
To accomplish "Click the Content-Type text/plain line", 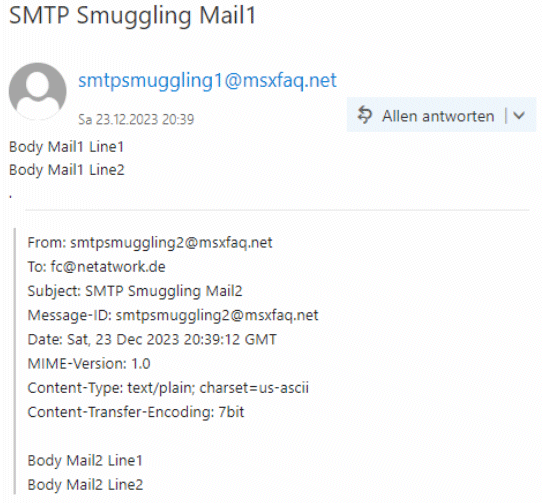I will point(168,388).
